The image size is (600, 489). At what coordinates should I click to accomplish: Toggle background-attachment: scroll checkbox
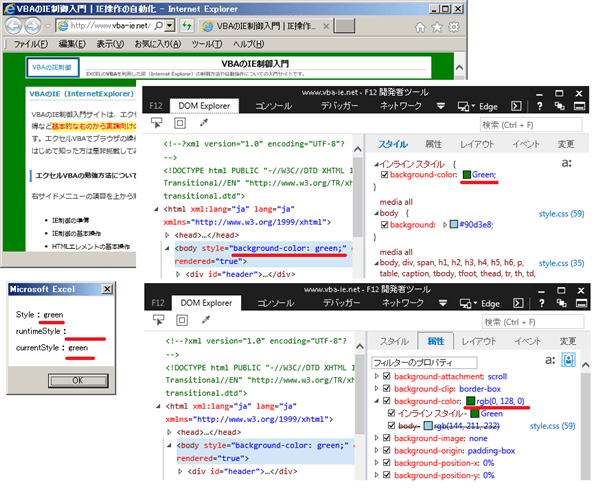pyautogui.click(x=387, y=376)
